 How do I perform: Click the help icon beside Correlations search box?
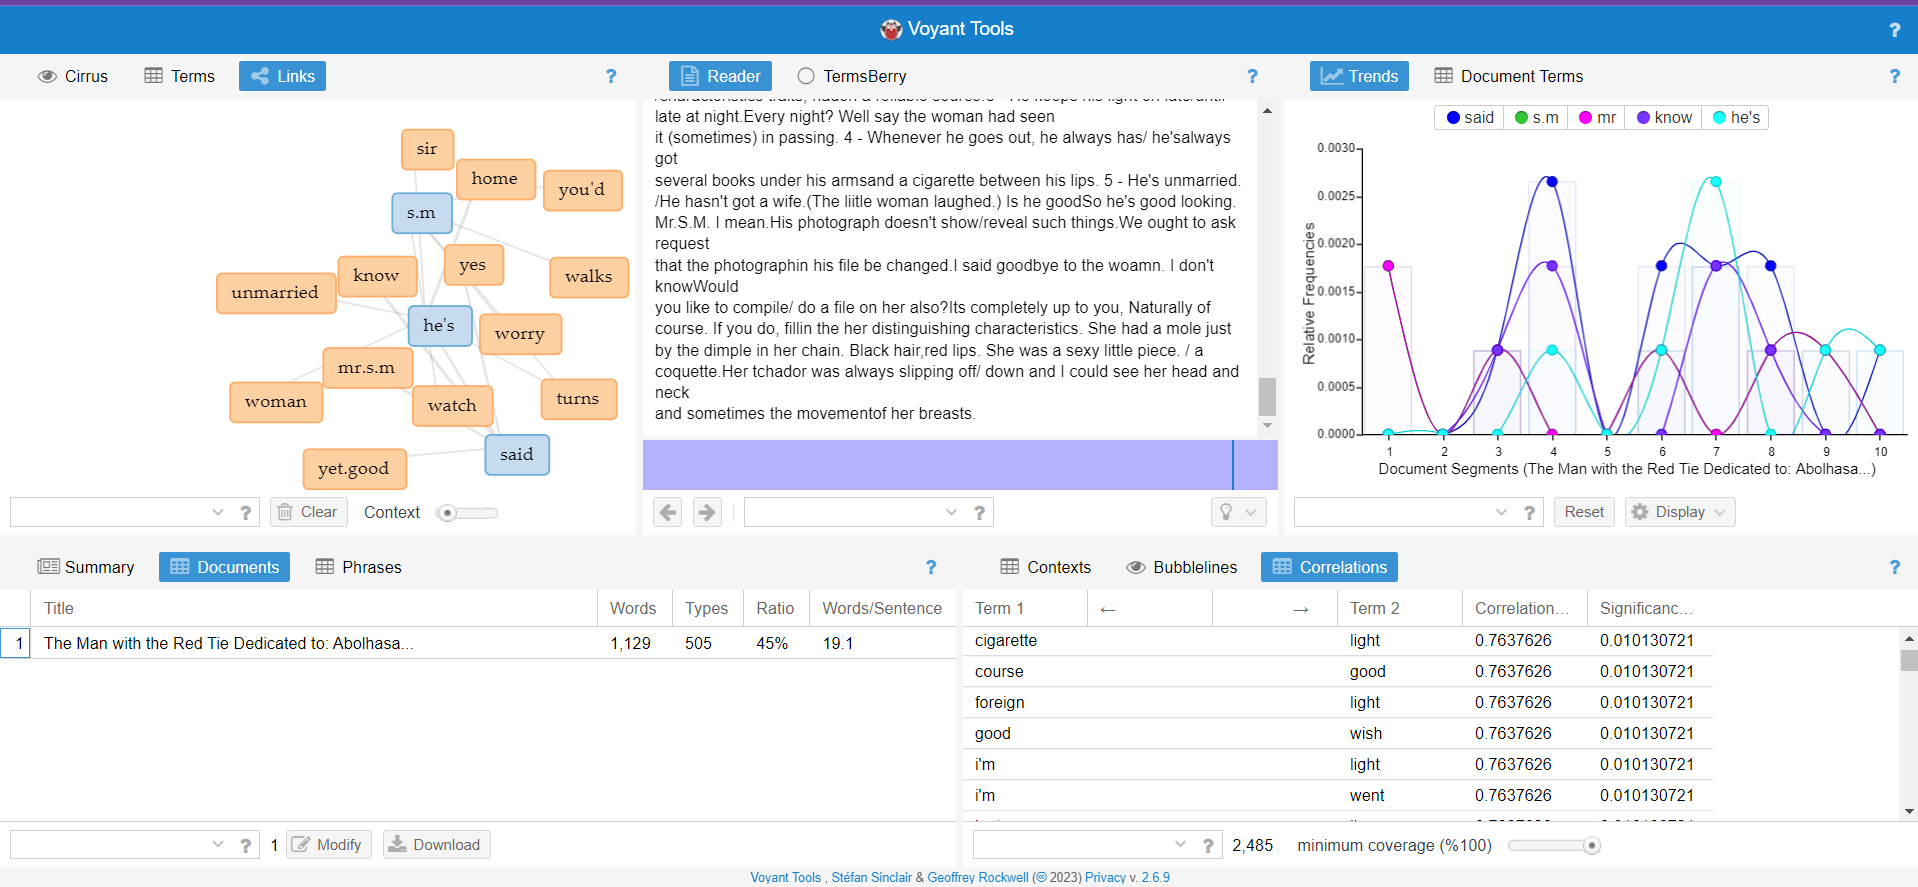[x=1208, y=845]
